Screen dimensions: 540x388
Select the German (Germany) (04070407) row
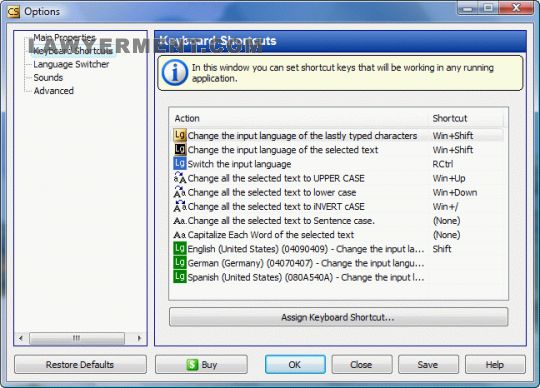pos(338,263)
